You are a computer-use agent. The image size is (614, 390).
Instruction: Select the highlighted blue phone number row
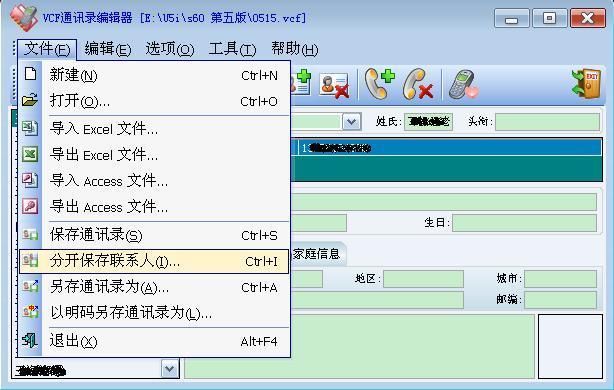coord(446,148)
